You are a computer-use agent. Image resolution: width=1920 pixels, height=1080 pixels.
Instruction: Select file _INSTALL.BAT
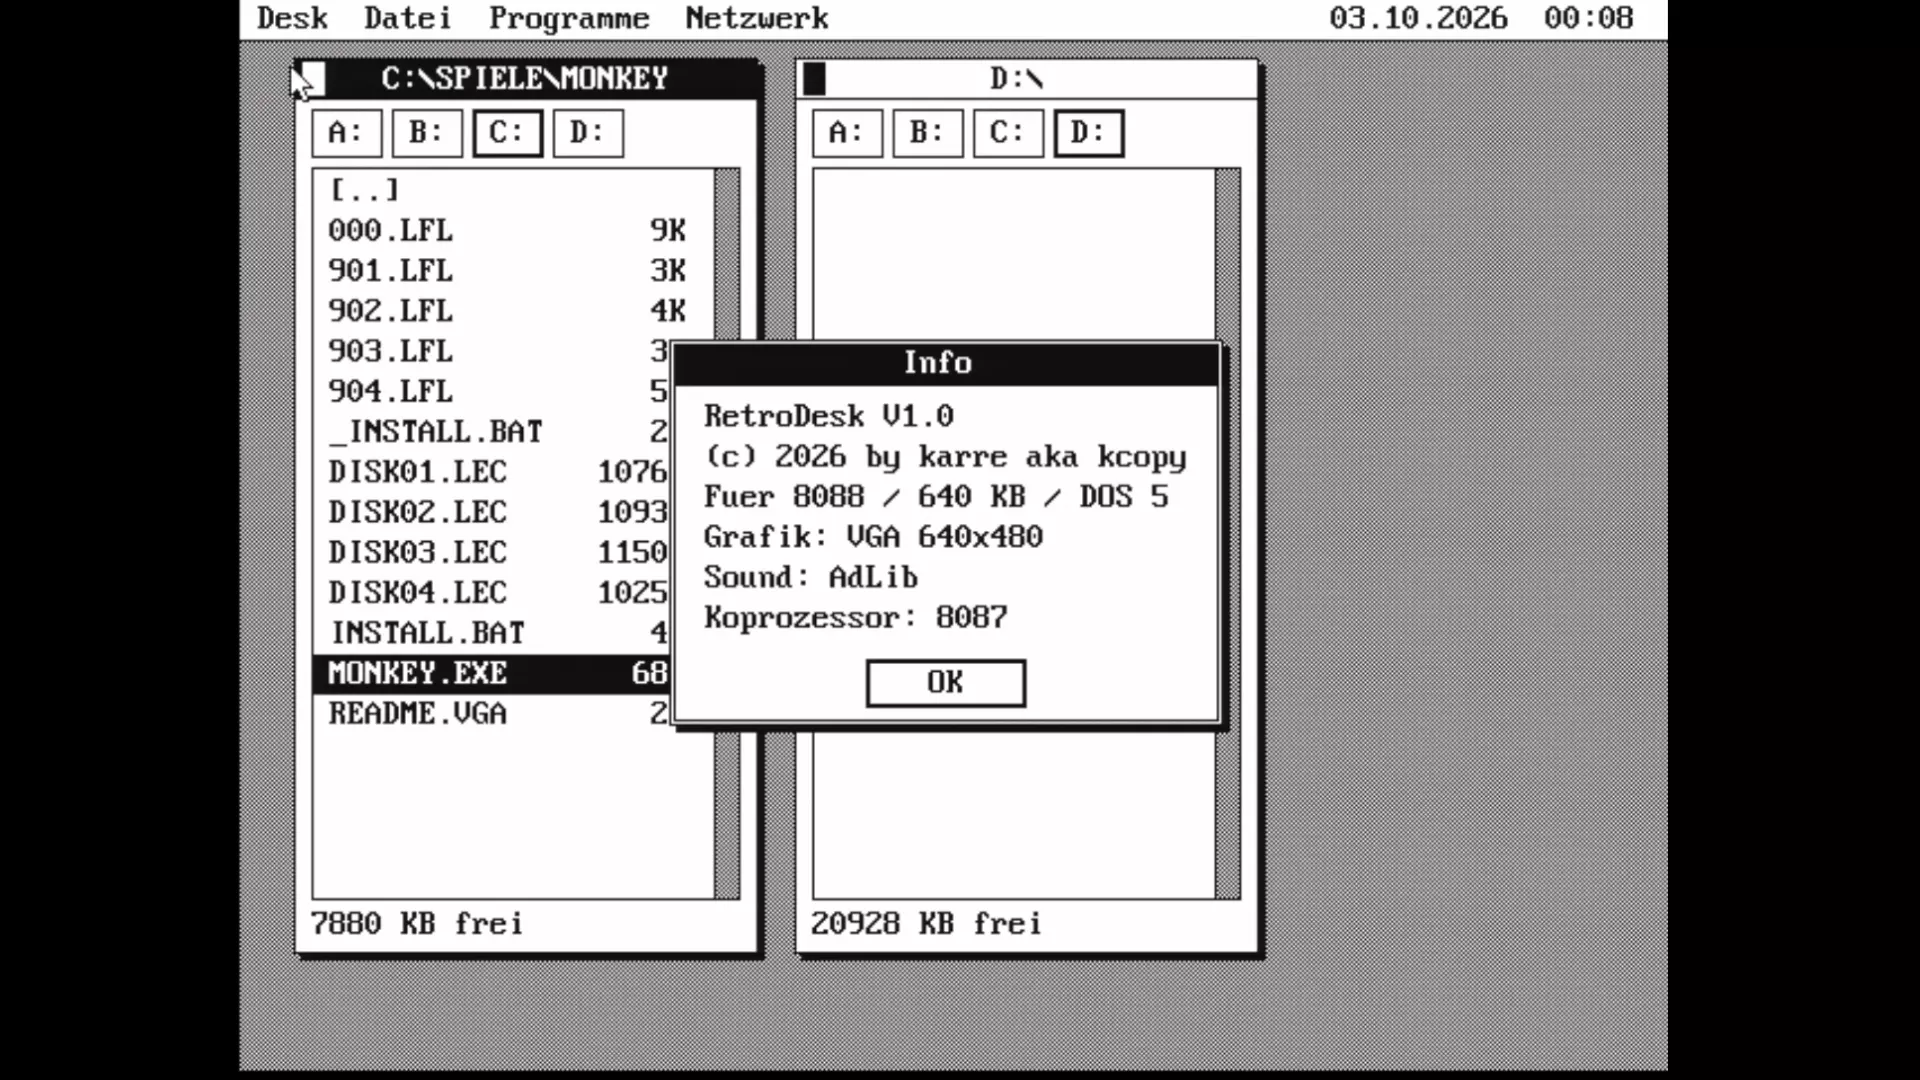(492, 431)
